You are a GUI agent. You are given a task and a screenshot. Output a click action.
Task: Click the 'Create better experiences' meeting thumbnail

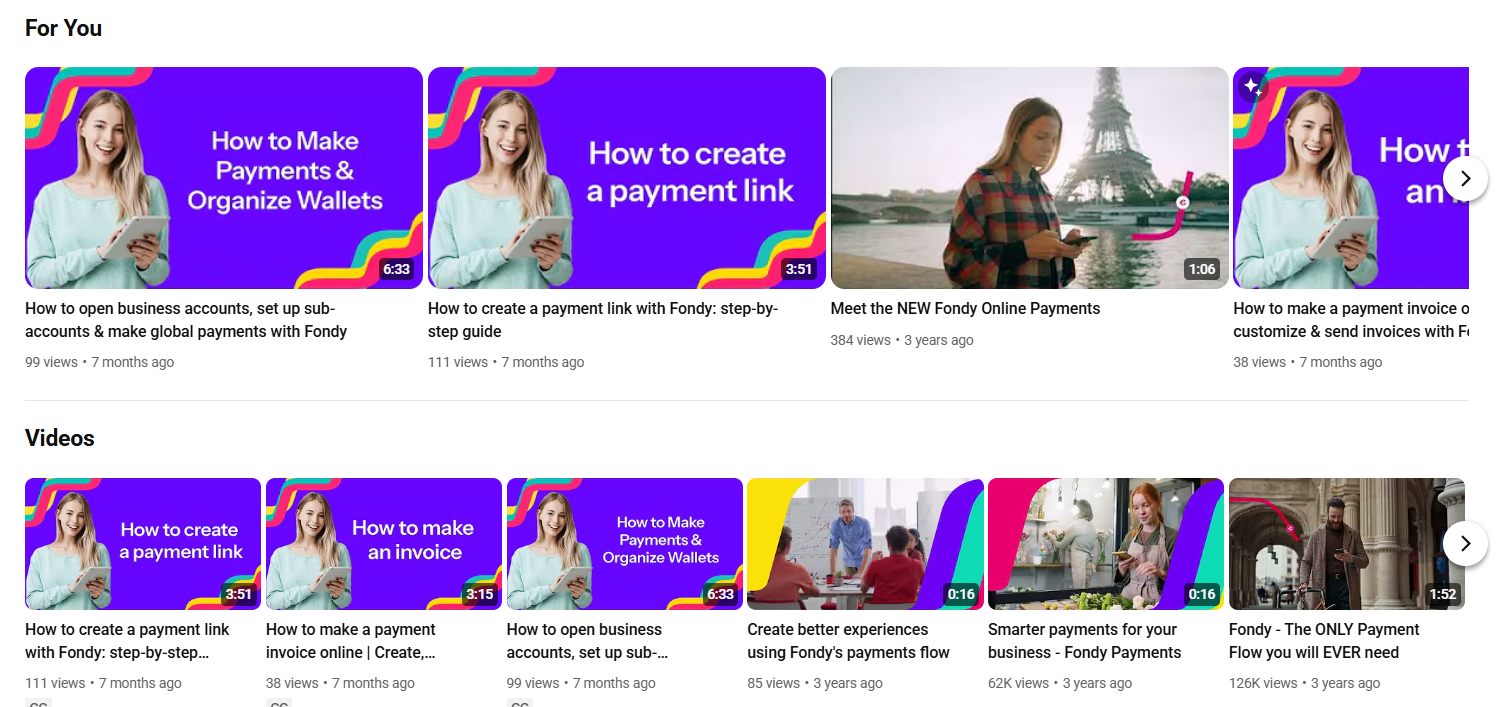click(864, 543)
